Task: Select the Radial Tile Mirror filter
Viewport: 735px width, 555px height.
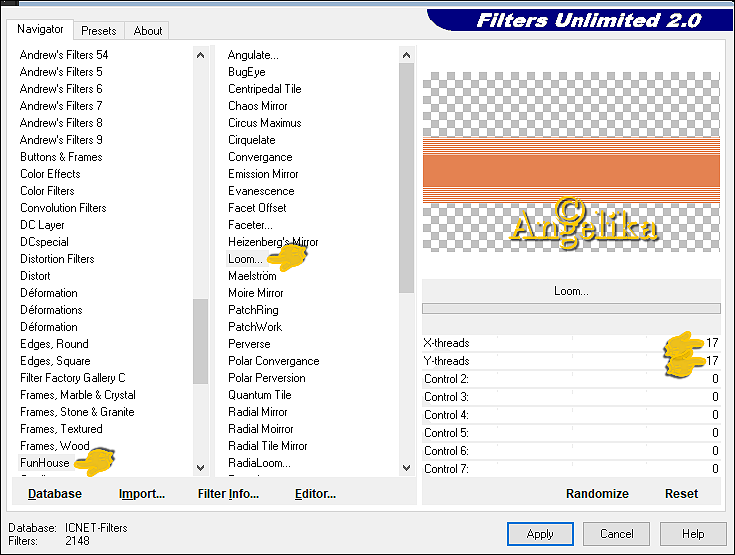Action: (x=268, y=446)
